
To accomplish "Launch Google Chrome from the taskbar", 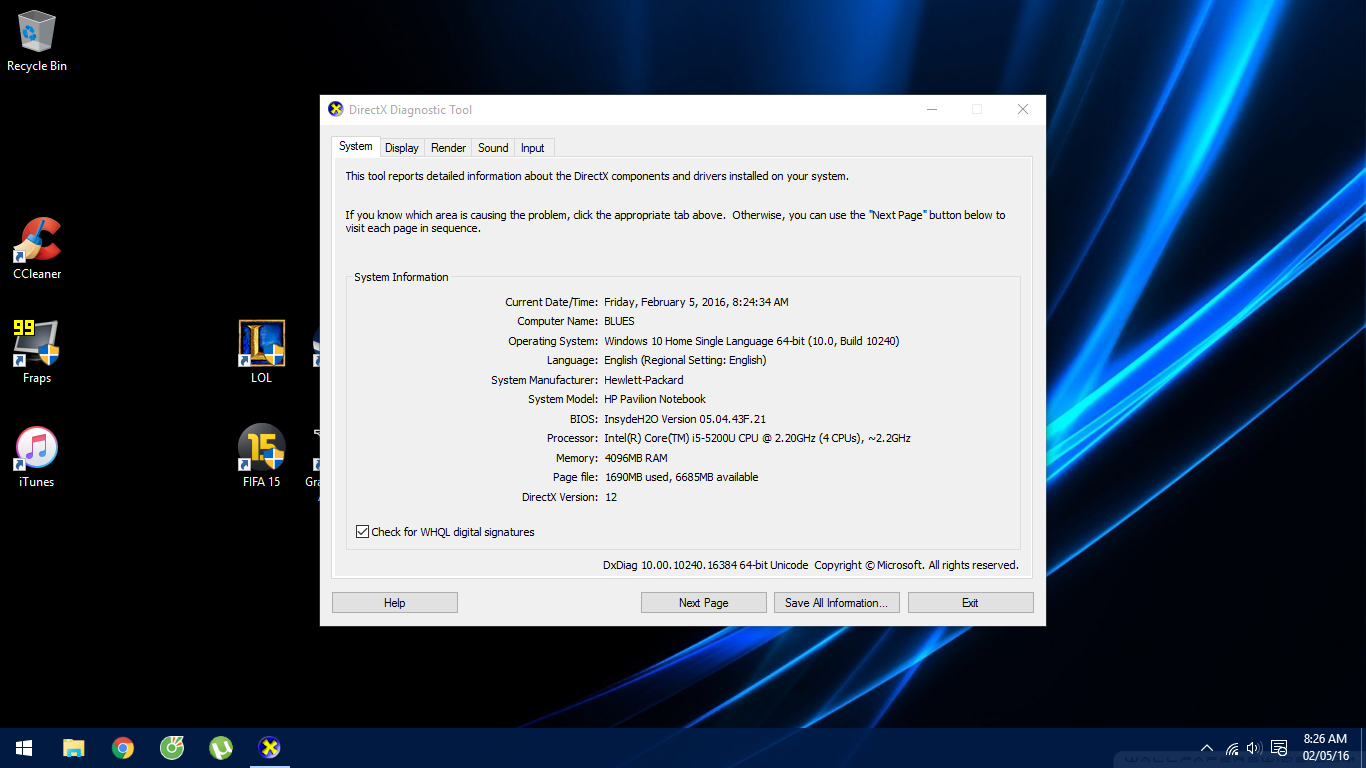I will point(123,748).
